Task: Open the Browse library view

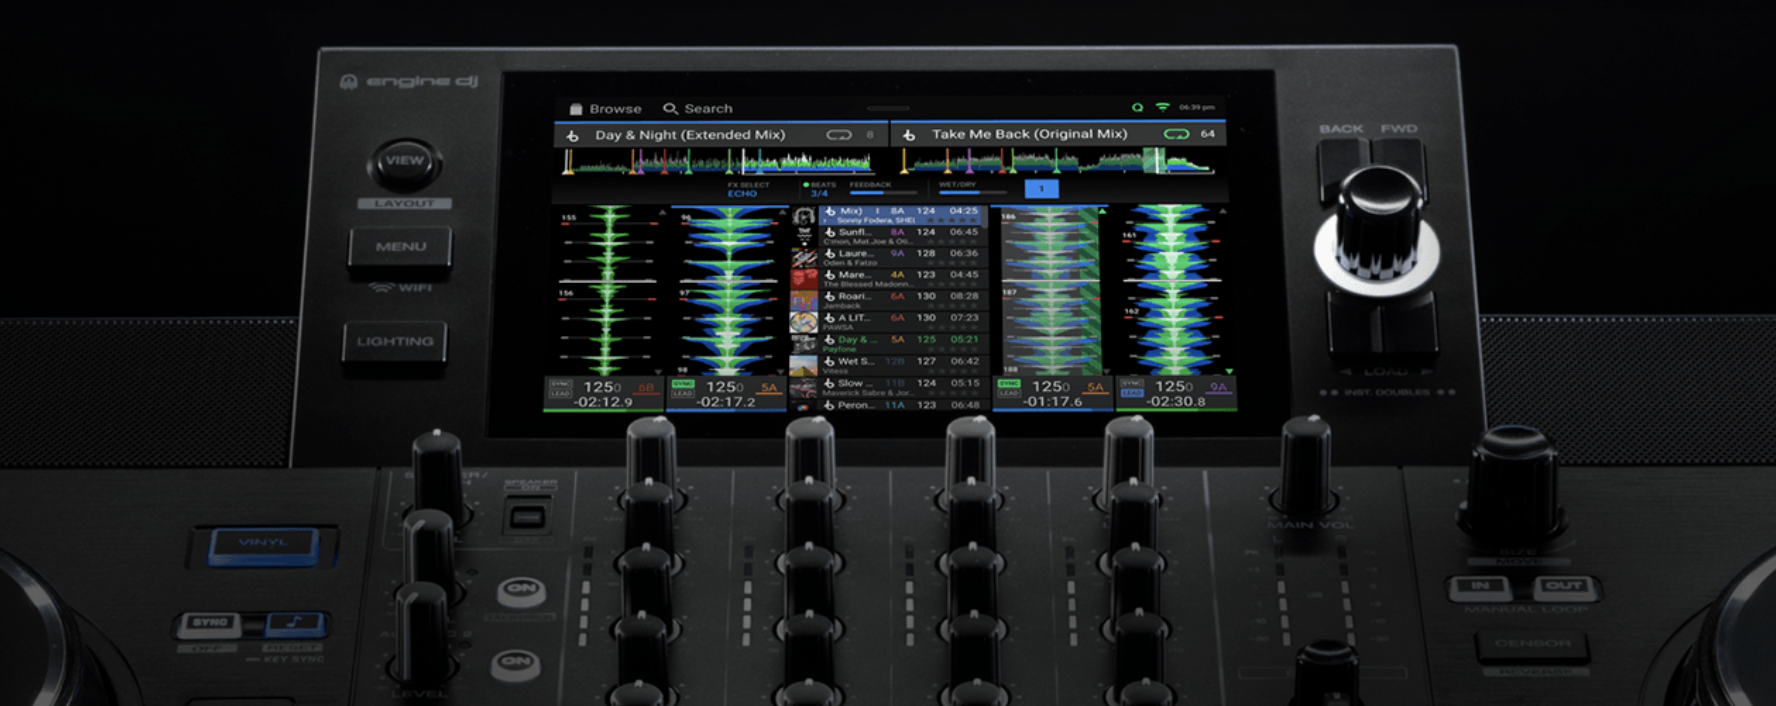Action: (605, 109)
